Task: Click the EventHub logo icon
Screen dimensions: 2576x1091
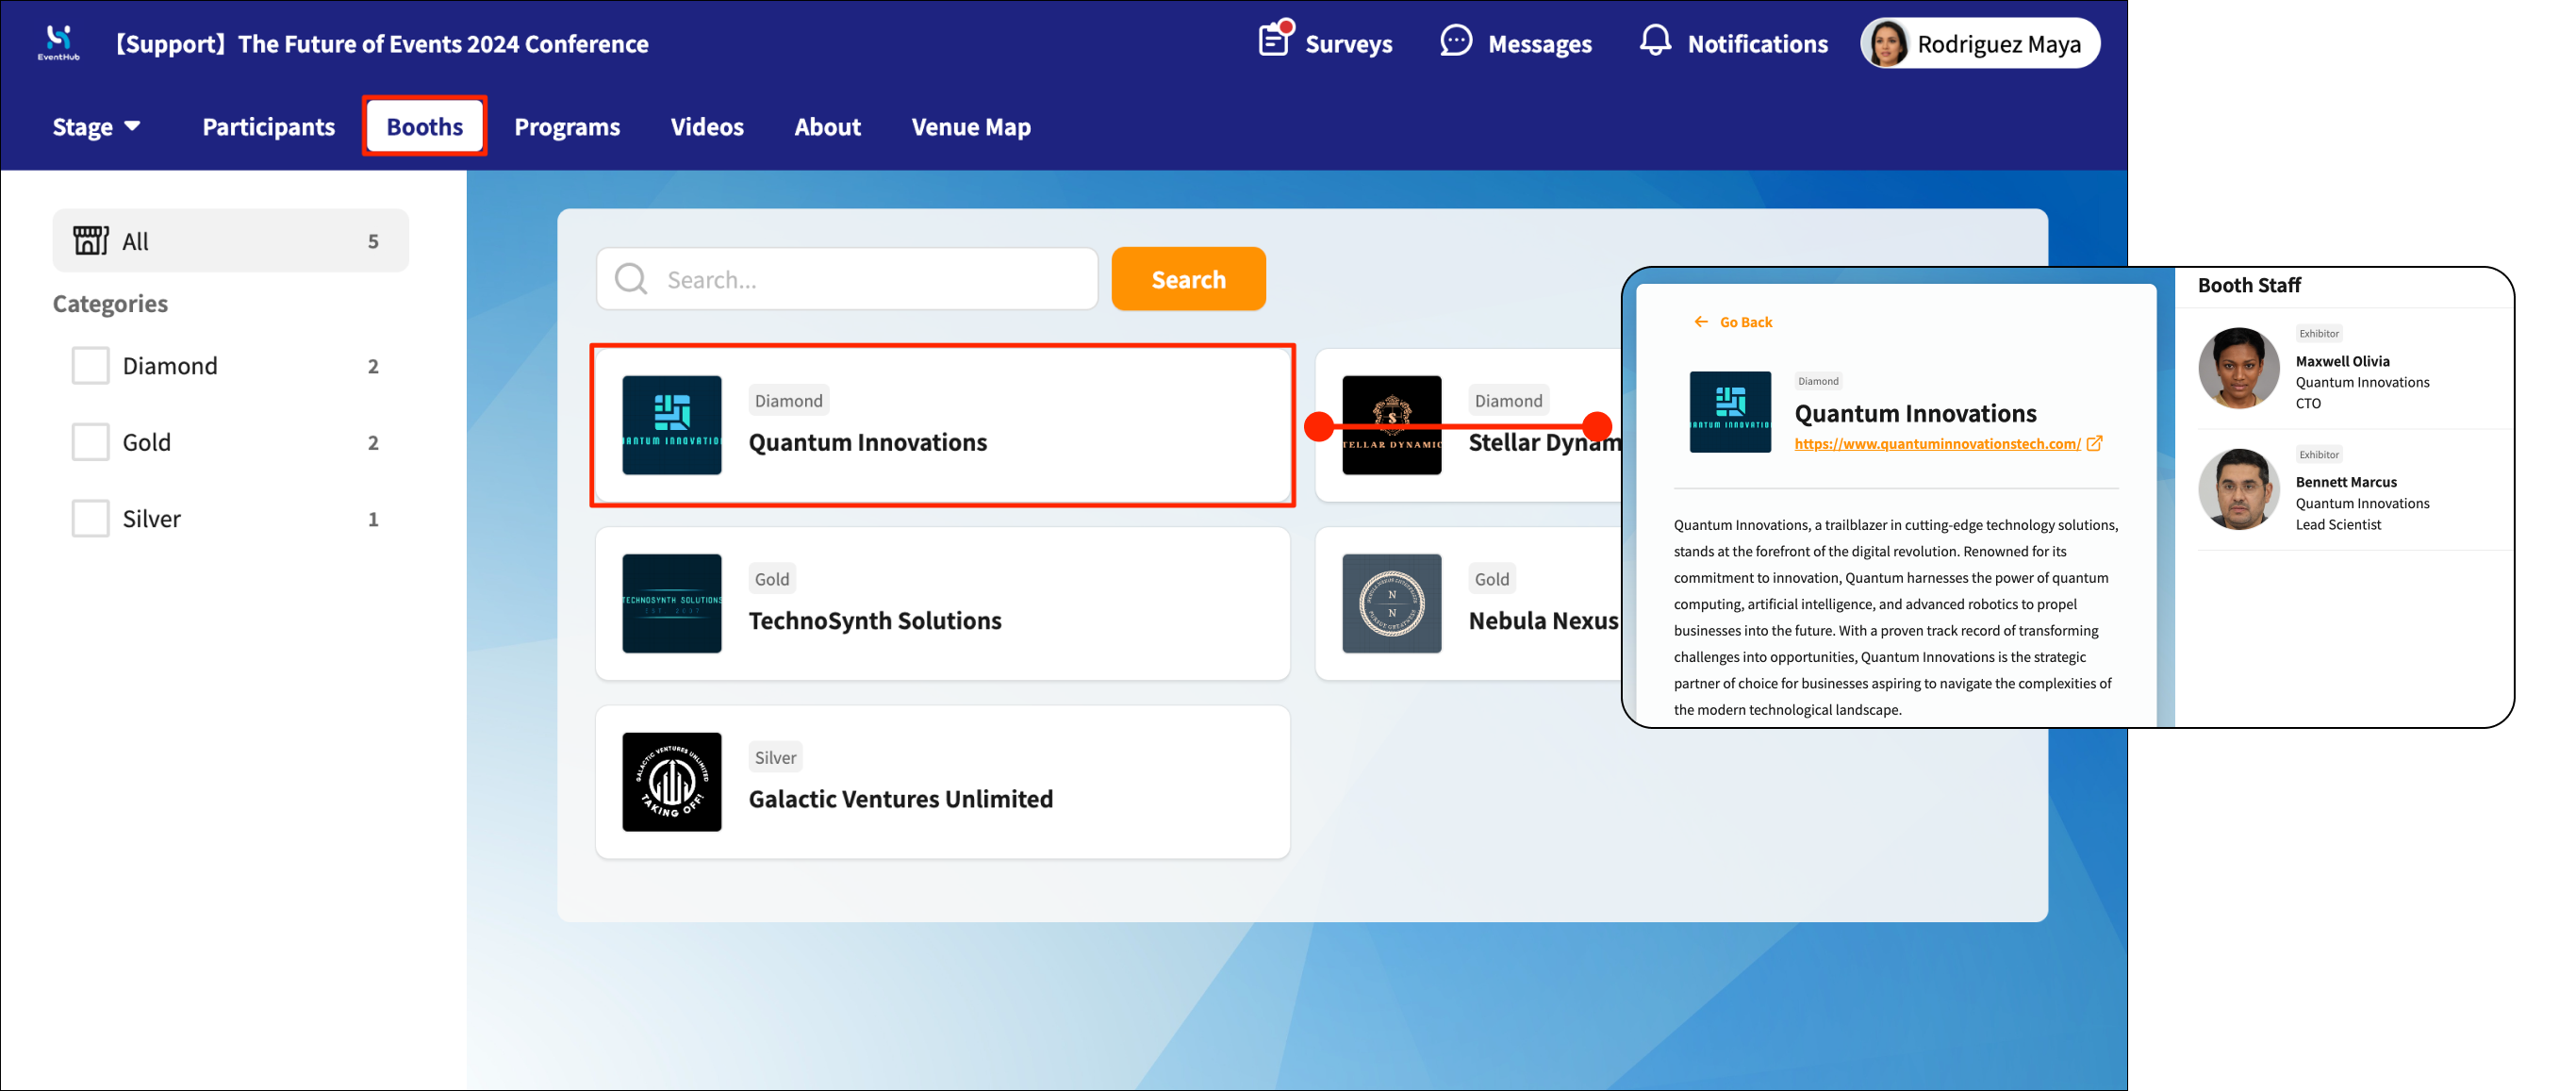Action: [x=59, y=43]
